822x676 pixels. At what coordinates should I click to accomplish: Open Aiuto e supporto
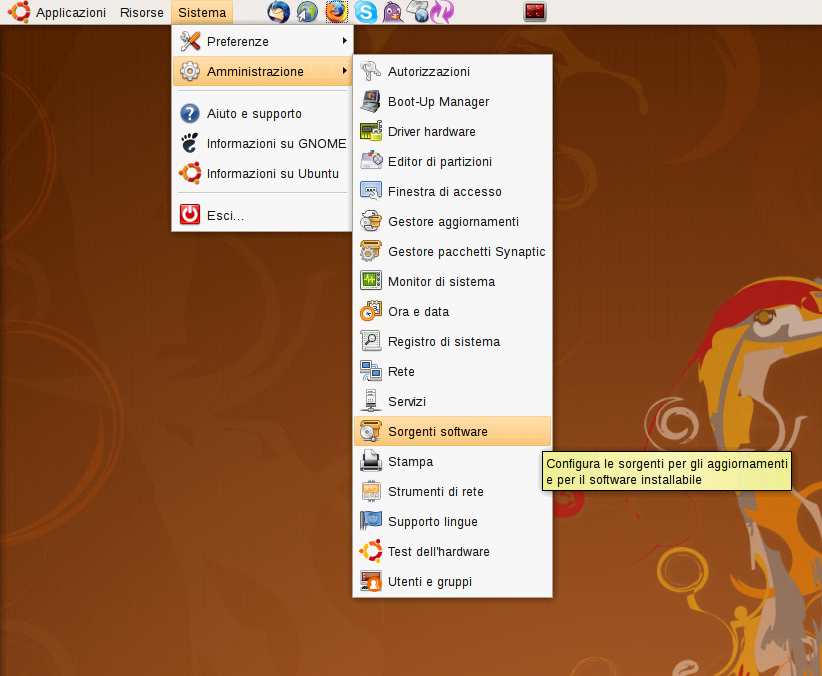click(254, 114)
